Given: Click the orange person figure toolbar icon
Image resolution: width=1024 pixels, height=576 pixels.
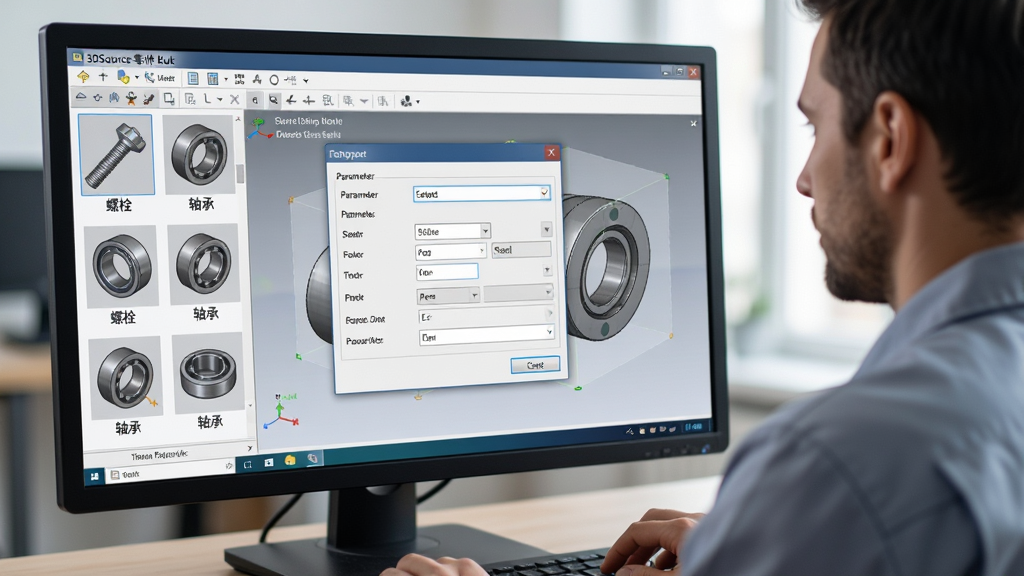Looking at the screenshot, I should coord(131,98).
